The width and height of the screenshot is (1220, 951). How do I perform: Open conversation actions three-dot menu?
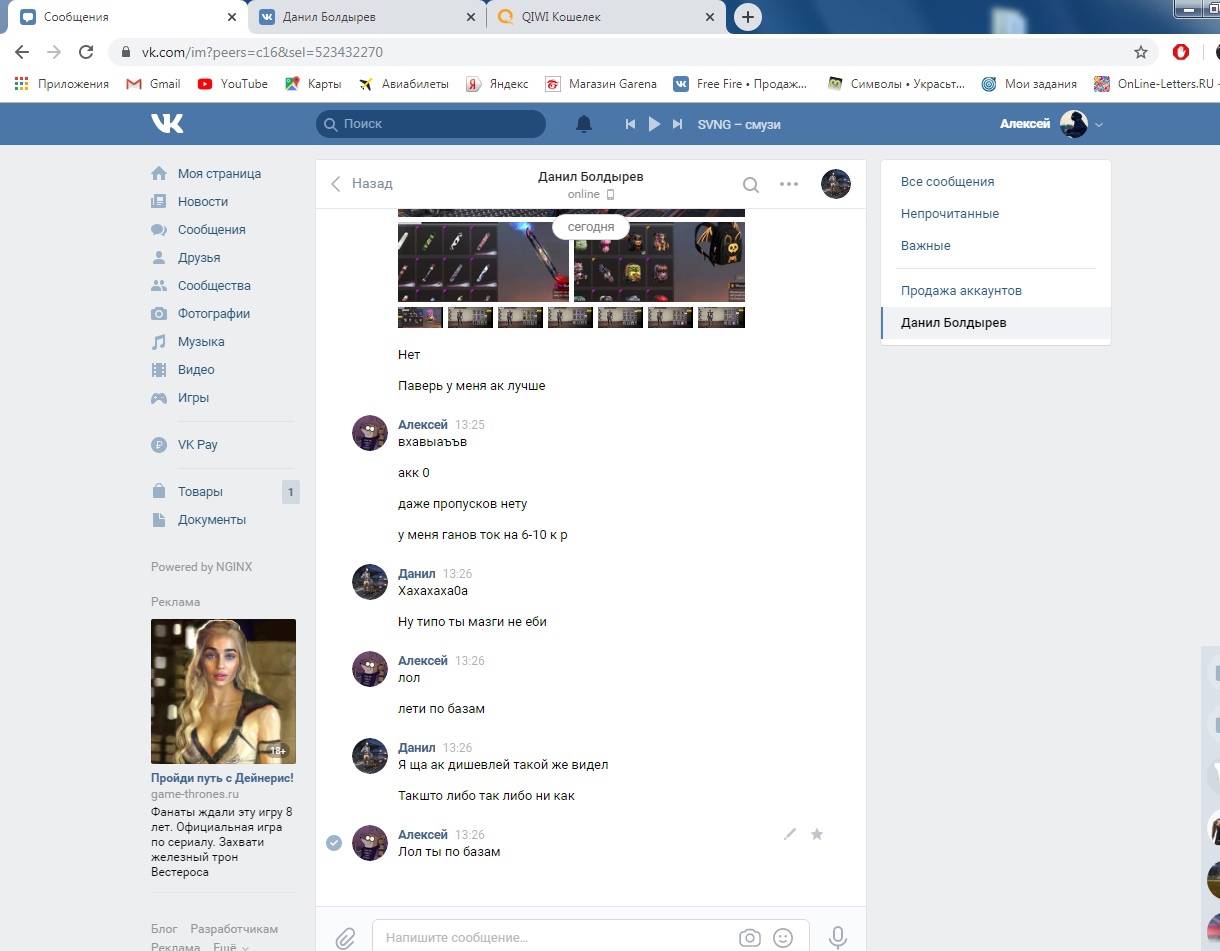click(x=789, y=184)
